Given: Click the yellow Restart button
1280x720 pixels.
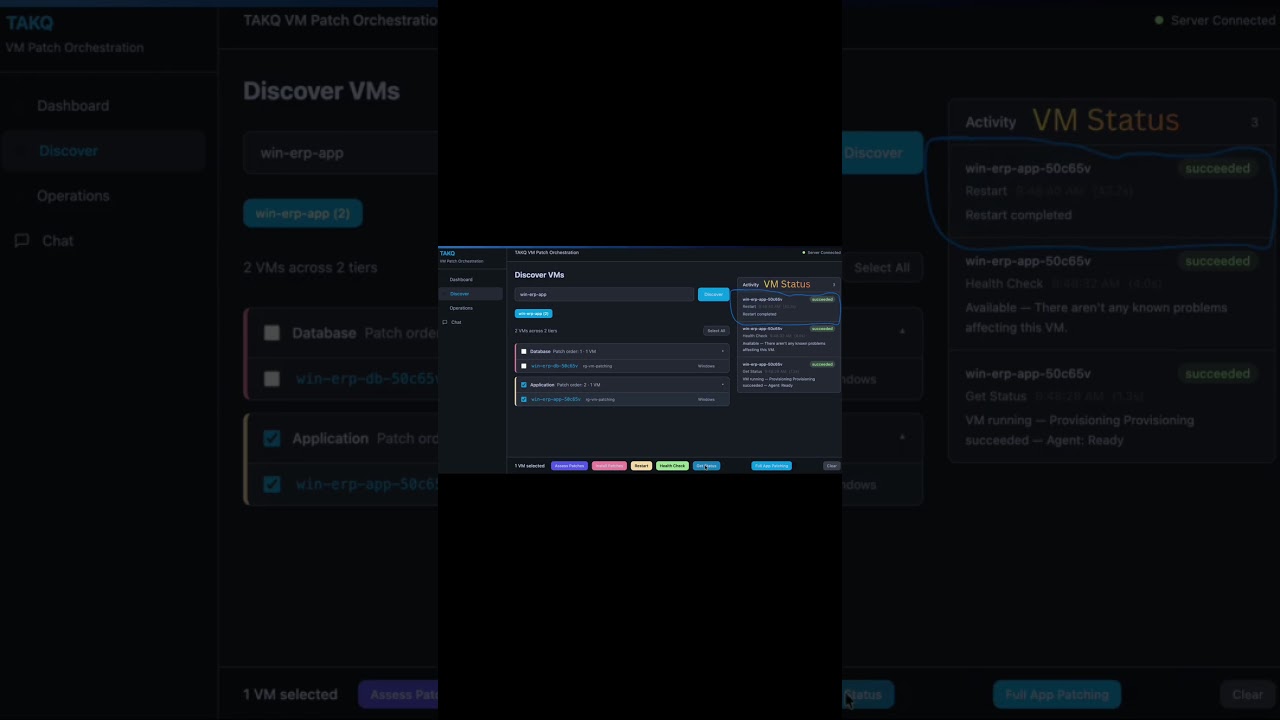Looking at the screenshot, I should [641, 466].
